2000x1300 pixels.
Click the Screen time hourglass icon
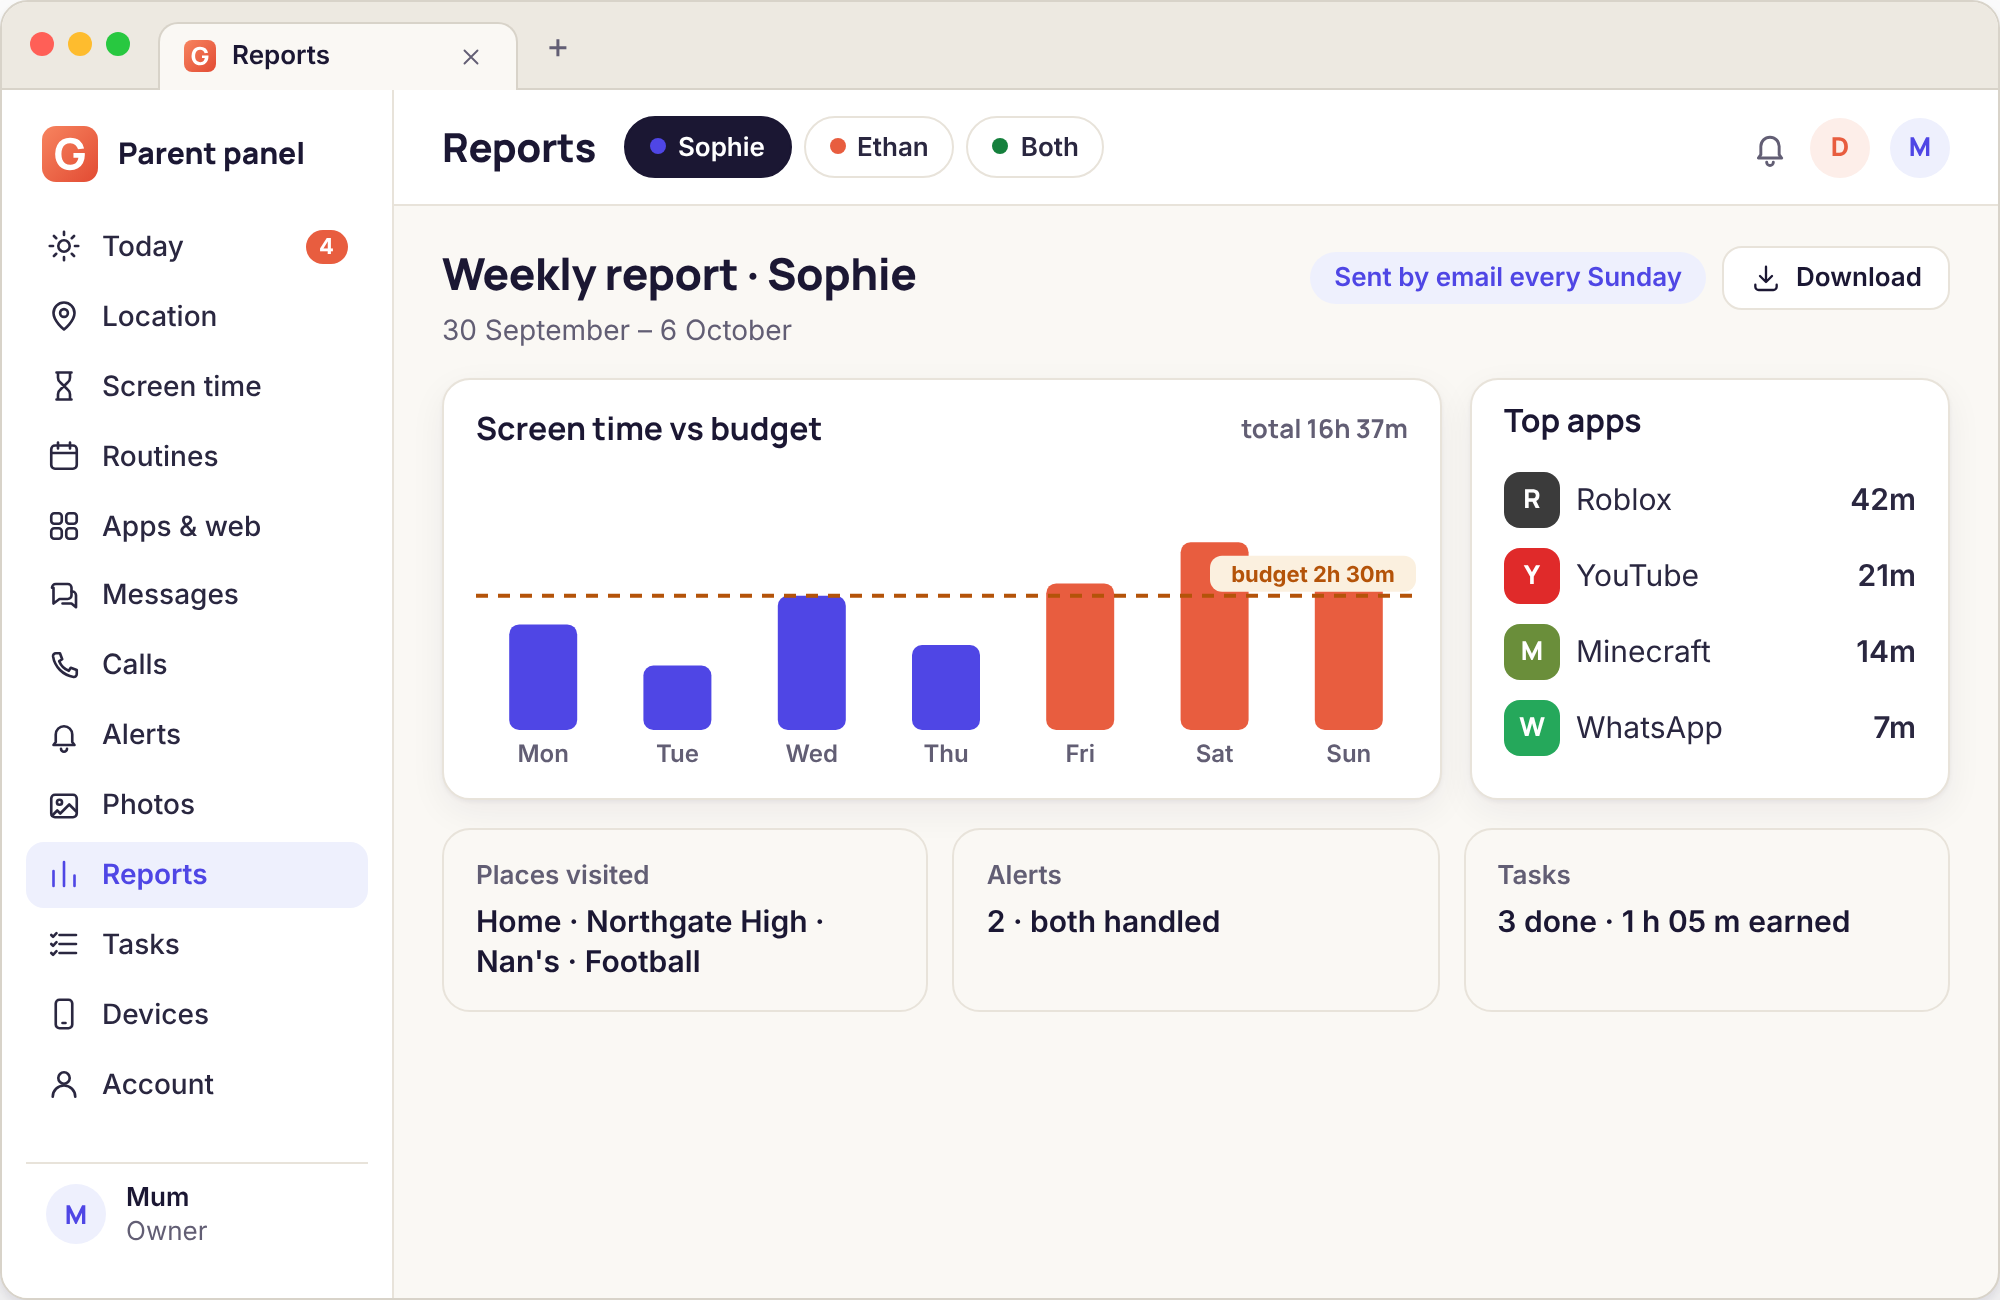64,386
